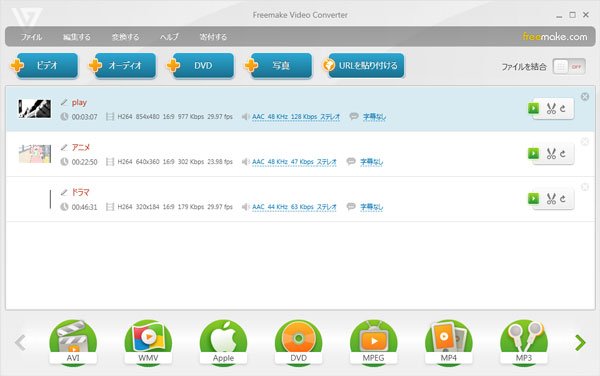Select the ドラマ file name
Viewport: 600px width, 376px height.
coord(81,192)
